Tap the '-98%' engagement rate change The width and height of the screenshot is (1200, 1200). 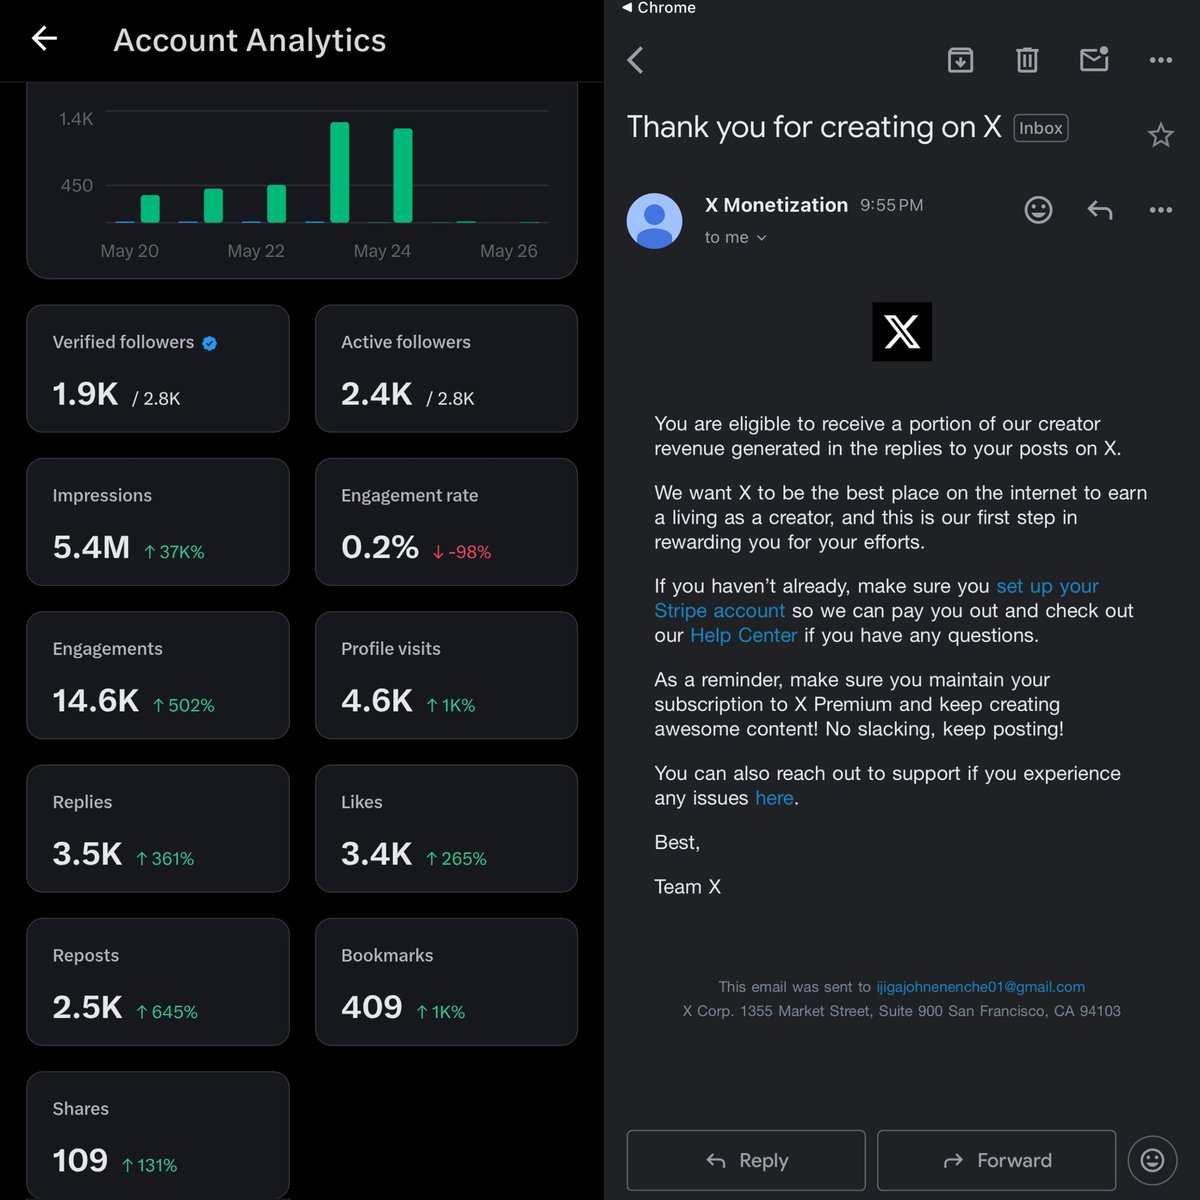point(462,552)
